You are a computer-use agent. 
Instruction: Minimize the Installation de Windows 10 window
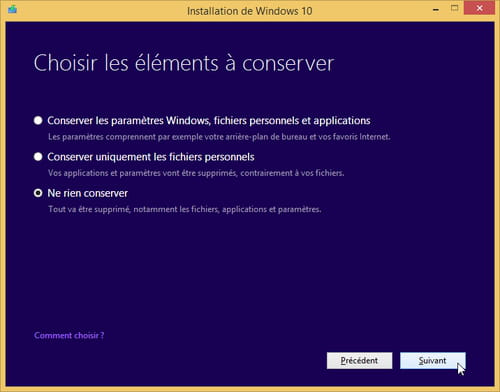(x=436, y=10)
